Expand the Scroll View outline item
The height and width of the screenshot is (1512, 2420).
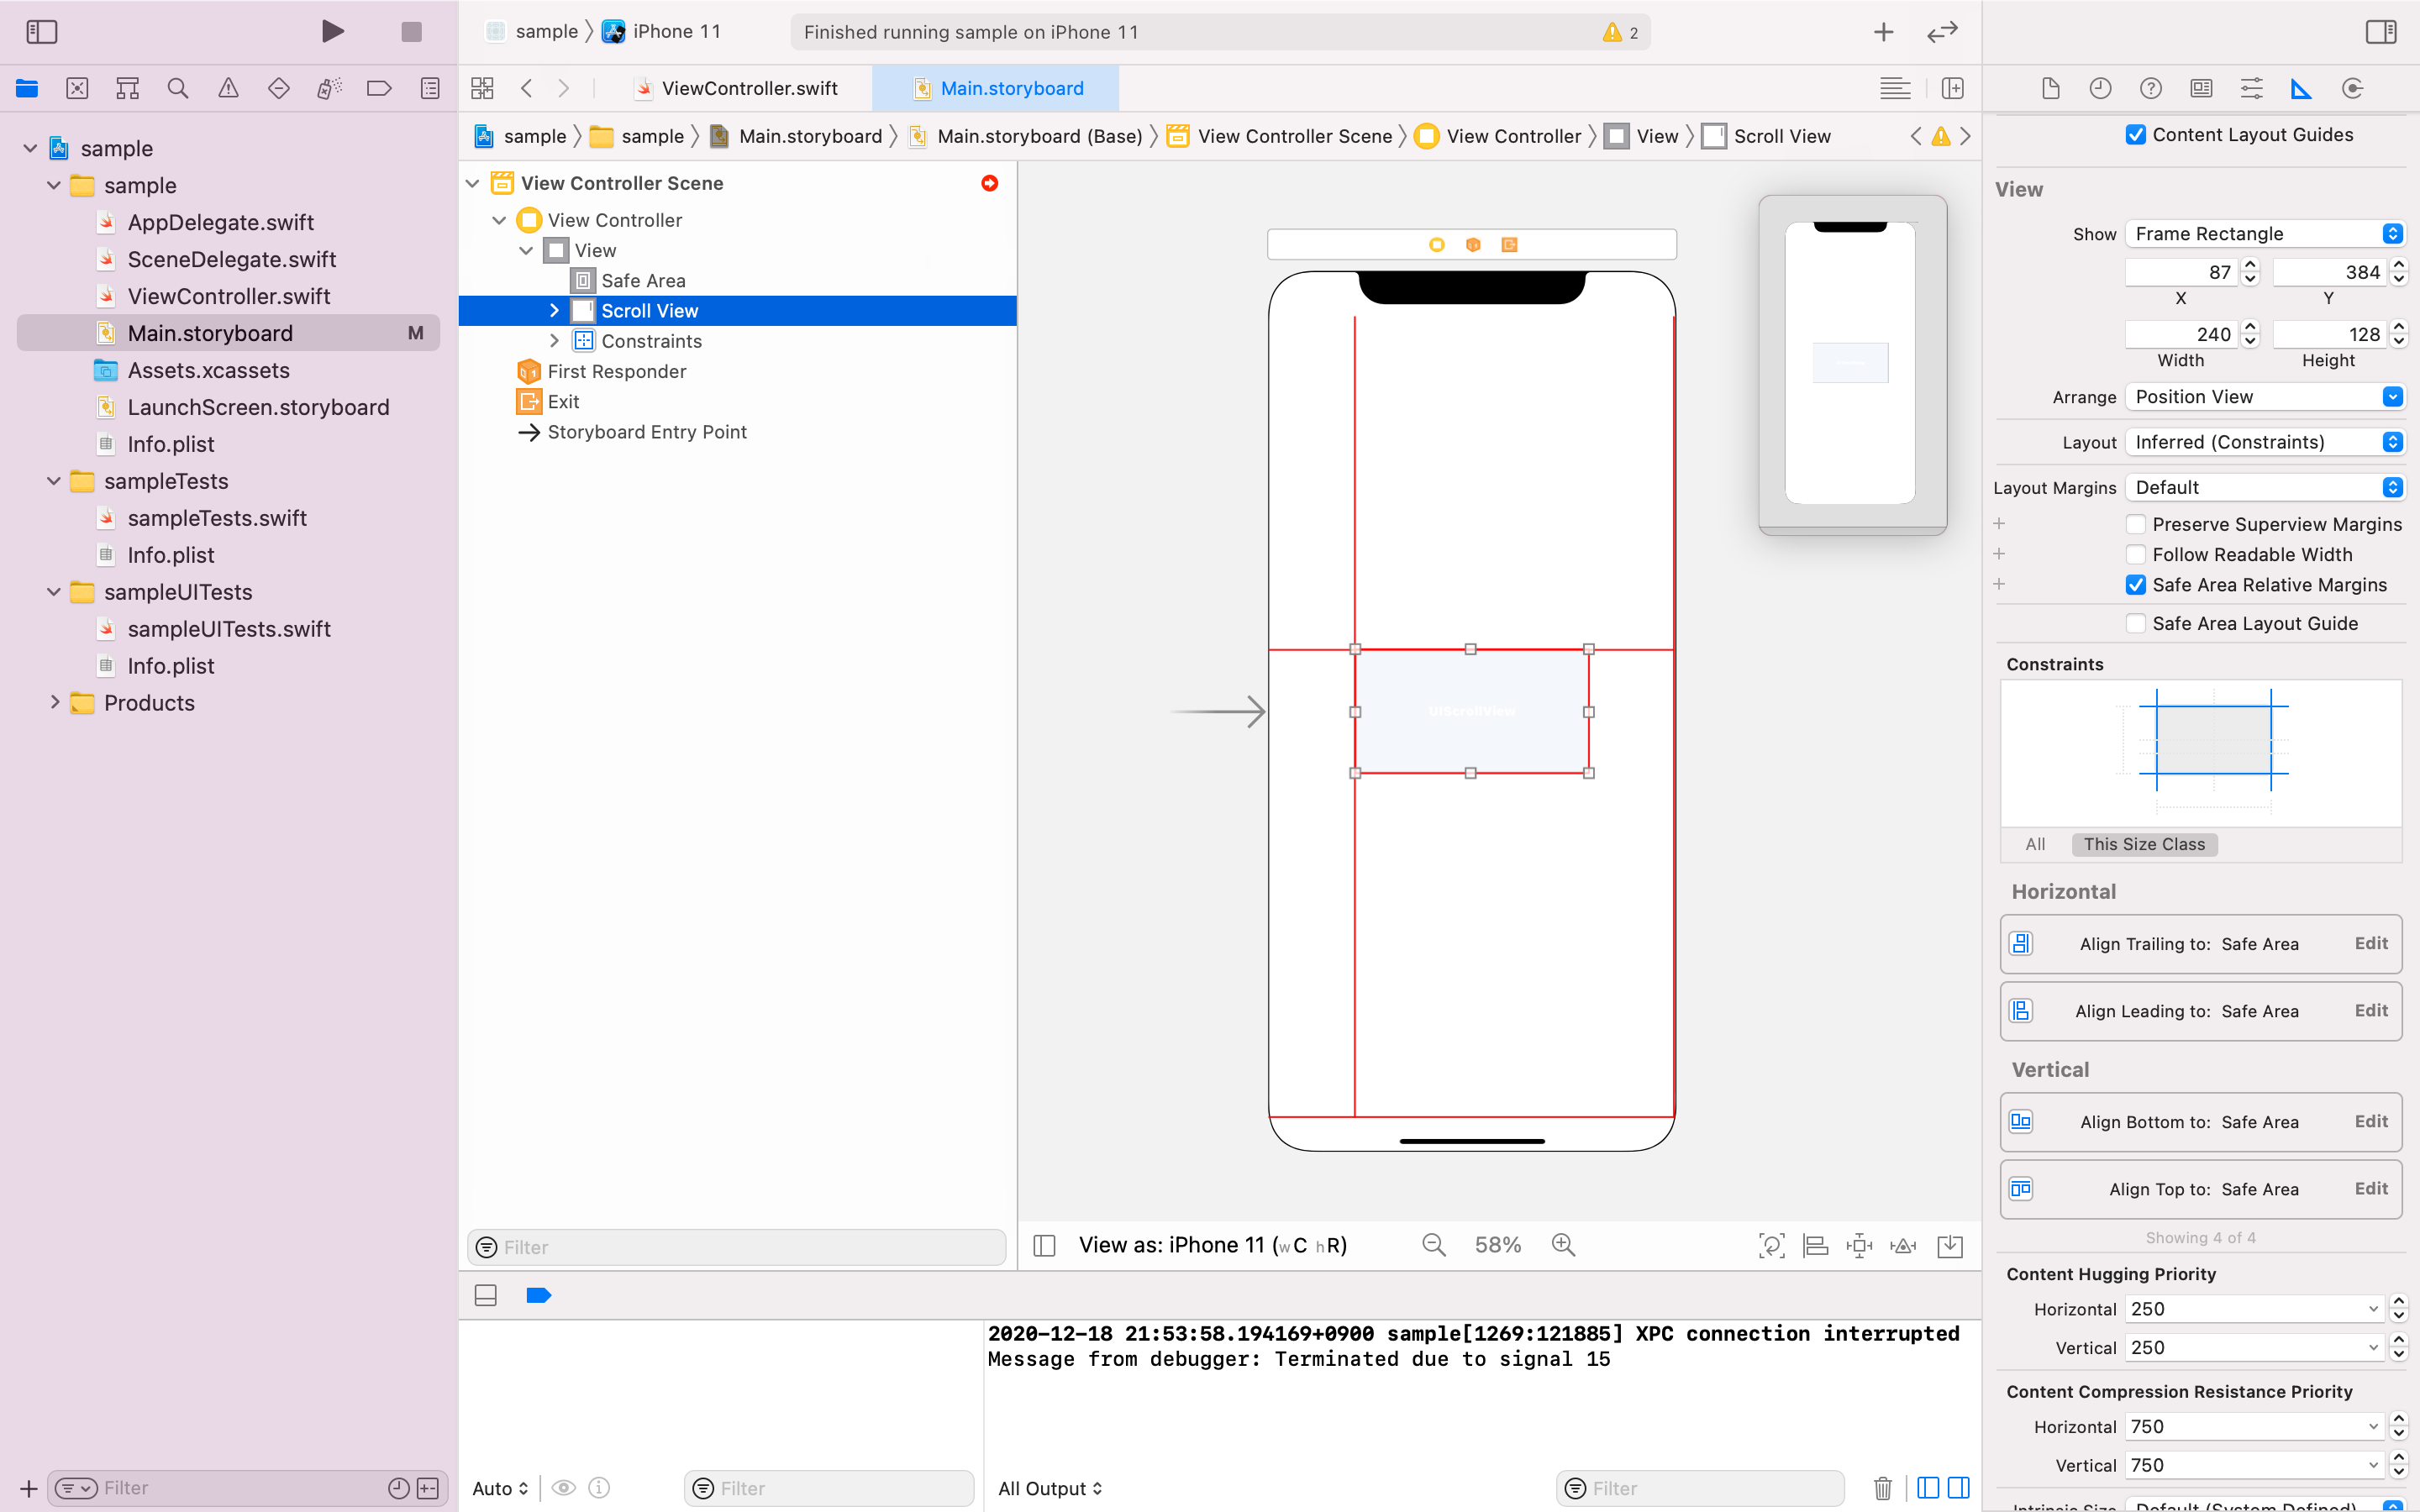554,311
